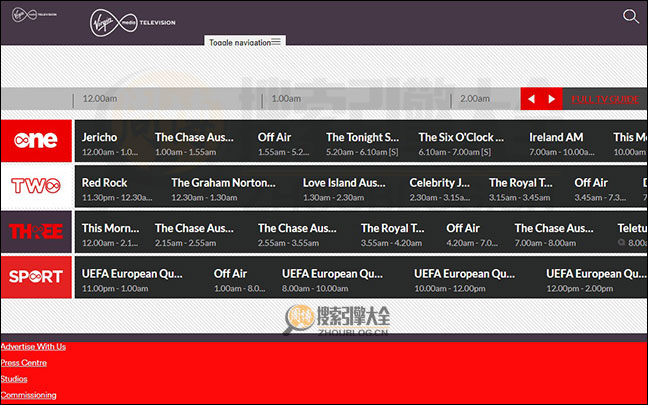The image size is (648, 405).
Task: Open Red Rock programme on Two
Action: click(117, 189)
